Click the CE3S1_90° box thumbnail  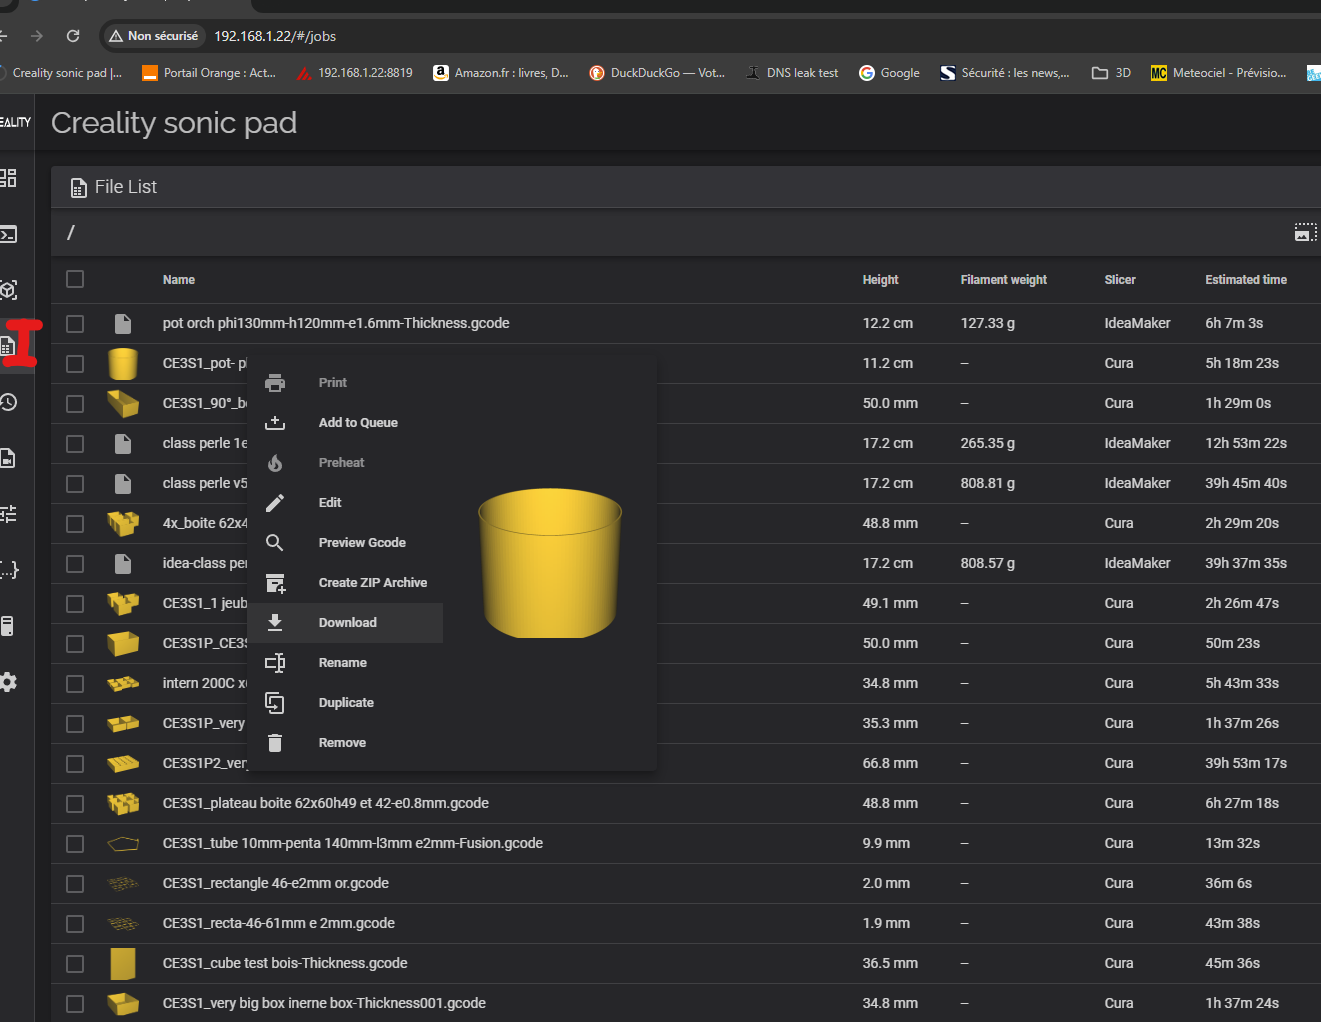click(x=123, y=403)
